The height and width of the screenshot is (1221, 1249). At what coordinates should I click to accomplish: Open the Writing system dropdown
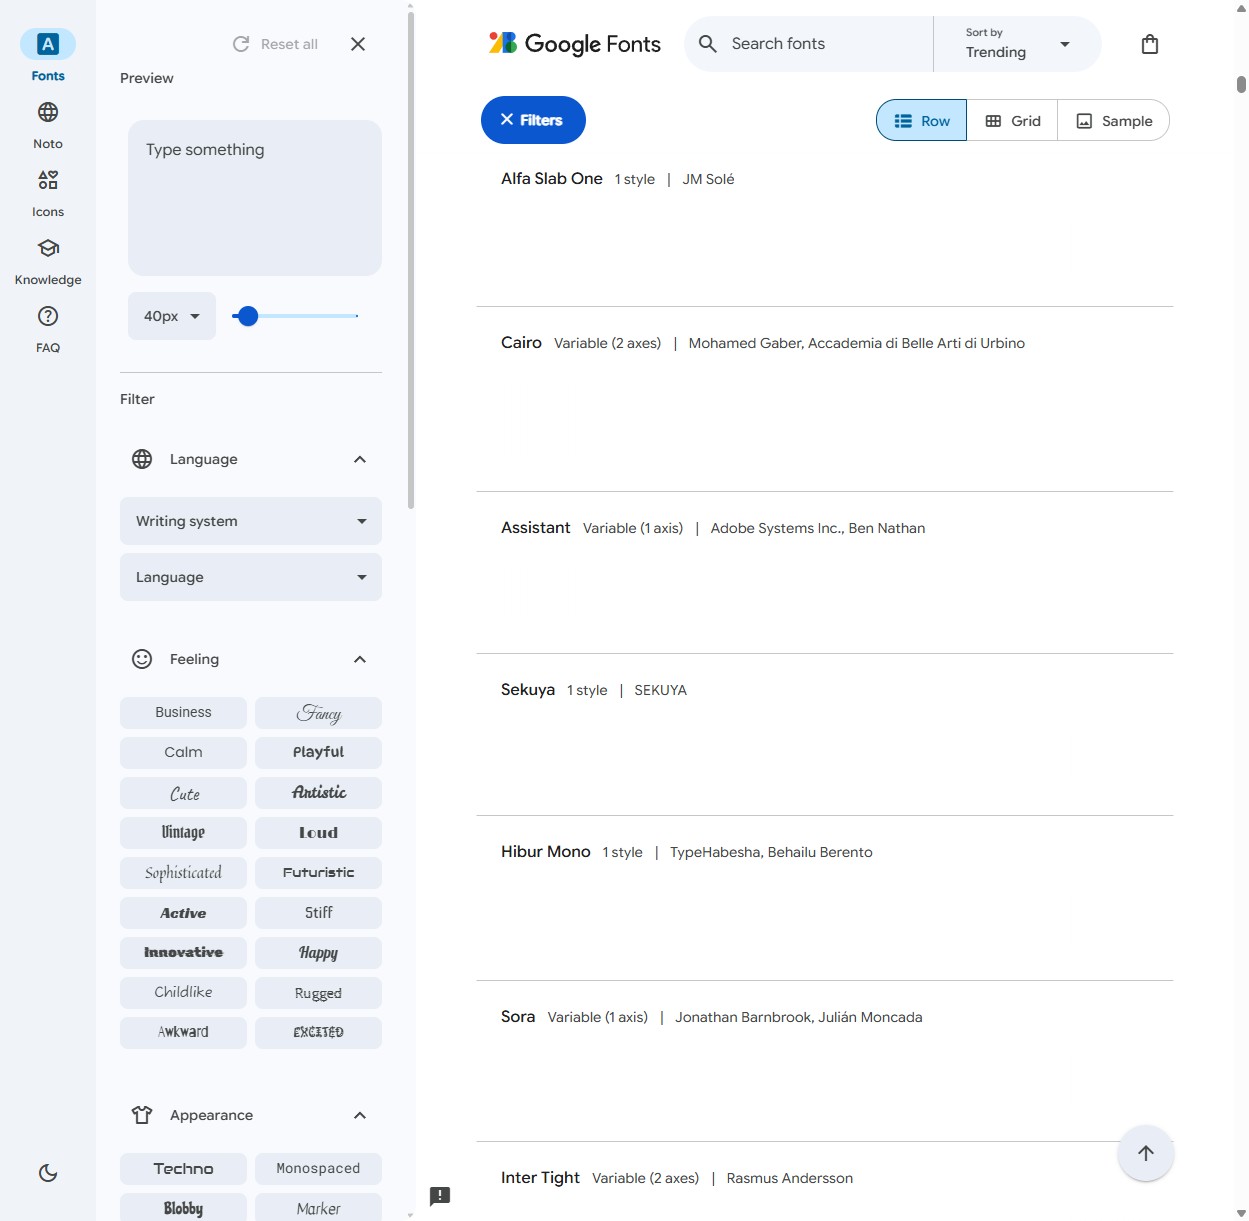pyautogui.click(x=251, y=521)
